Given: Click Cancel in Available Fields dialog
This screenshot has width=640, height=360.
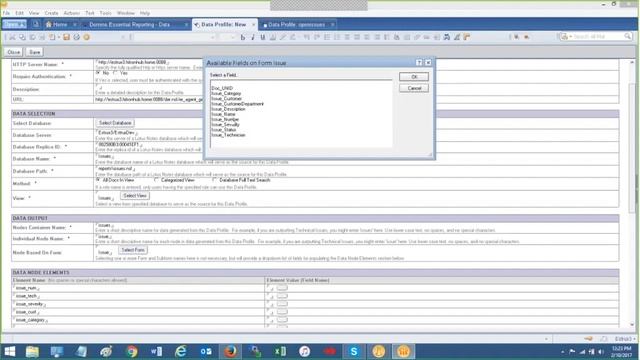Looking at the screenshot, I should (x=414, y=88).
